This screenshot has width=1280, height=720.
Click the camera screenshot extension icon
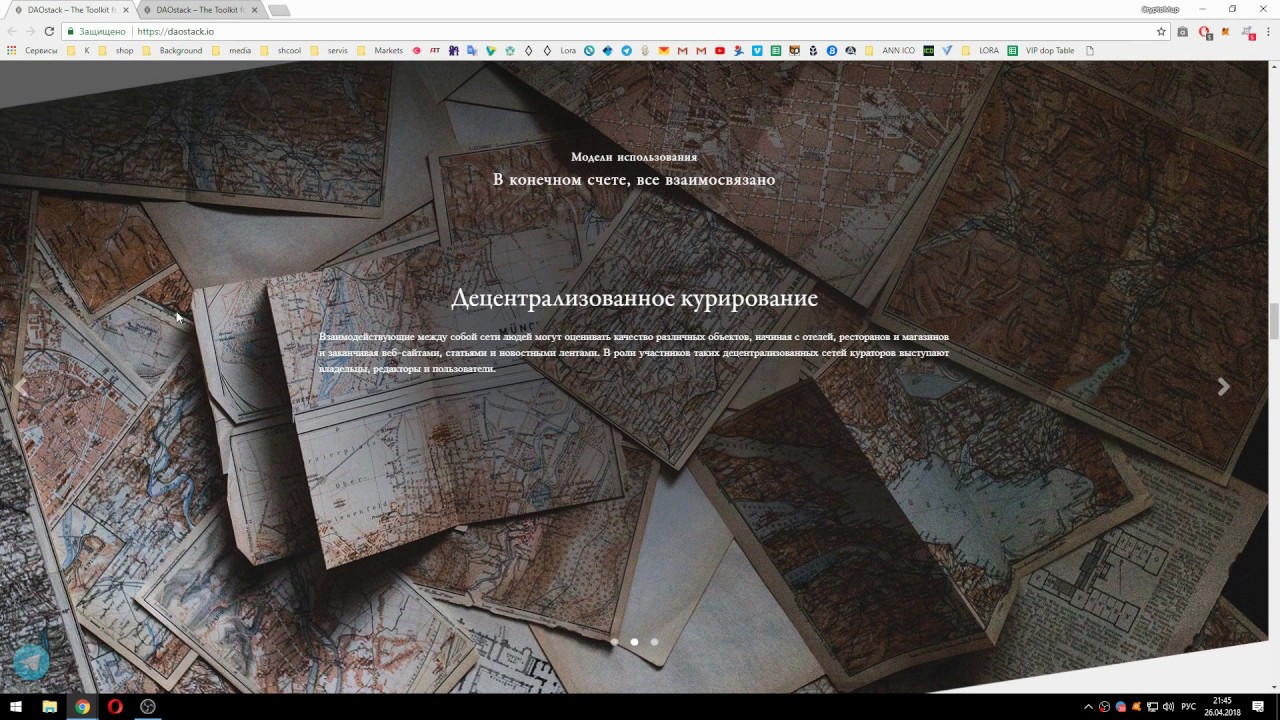point(1183,31)
